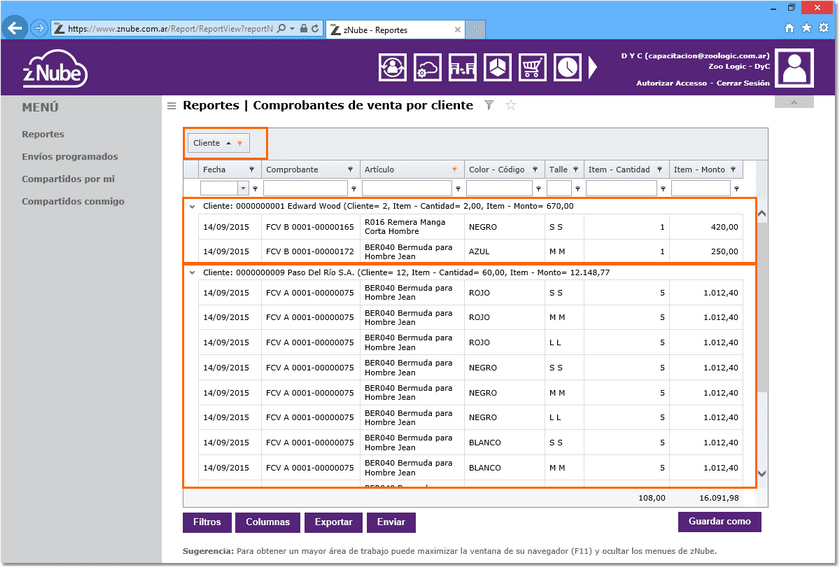Viewport: 840px width, 568px height.
Task: Click the user profile avatar
Action: pyautogui.click(x=794, y=68)
